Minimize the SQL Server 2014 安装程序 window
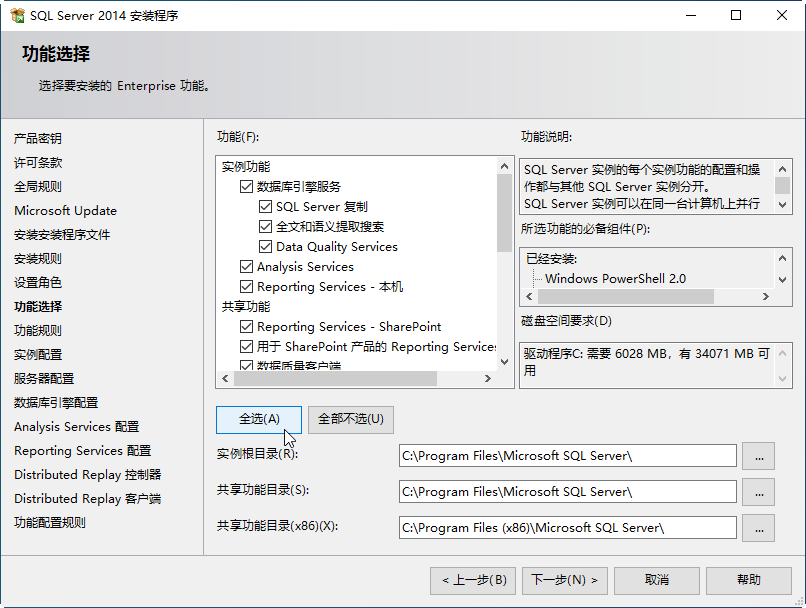The width and height of the screenshot is (806, 608). [x=691, y=15]
